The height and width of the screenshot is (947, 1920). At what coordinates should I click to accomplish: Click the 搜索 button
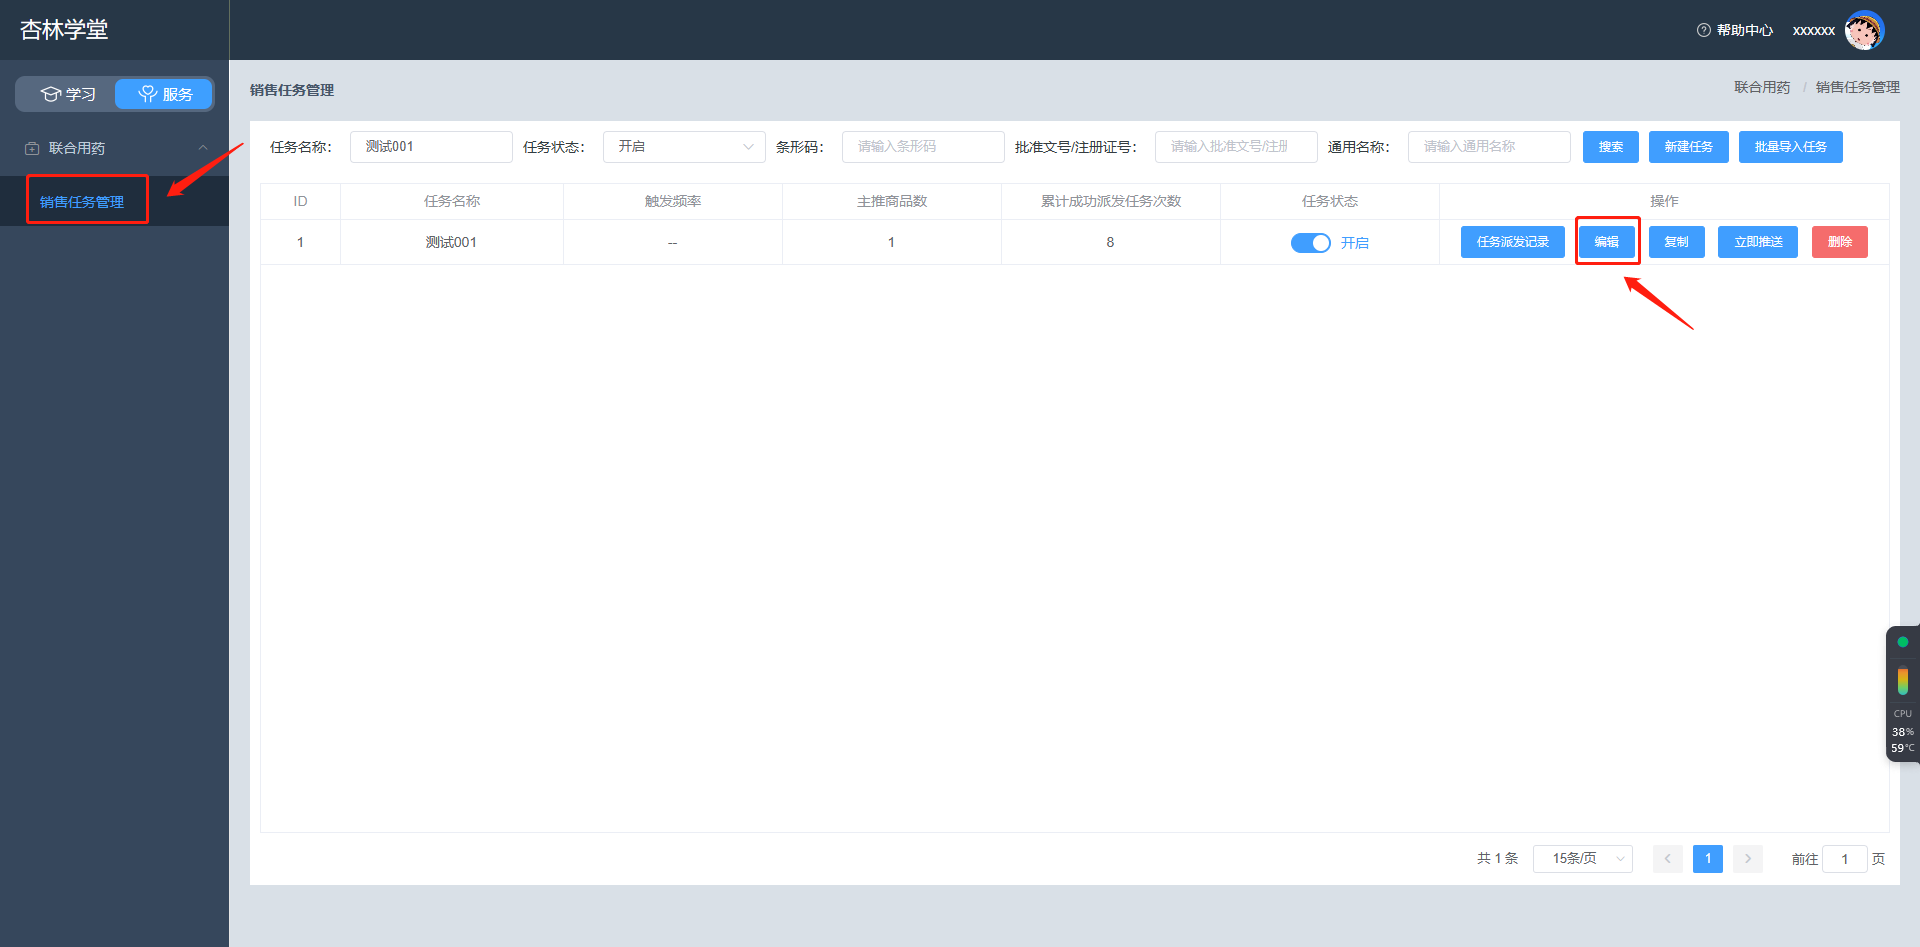click(1611, 147)
